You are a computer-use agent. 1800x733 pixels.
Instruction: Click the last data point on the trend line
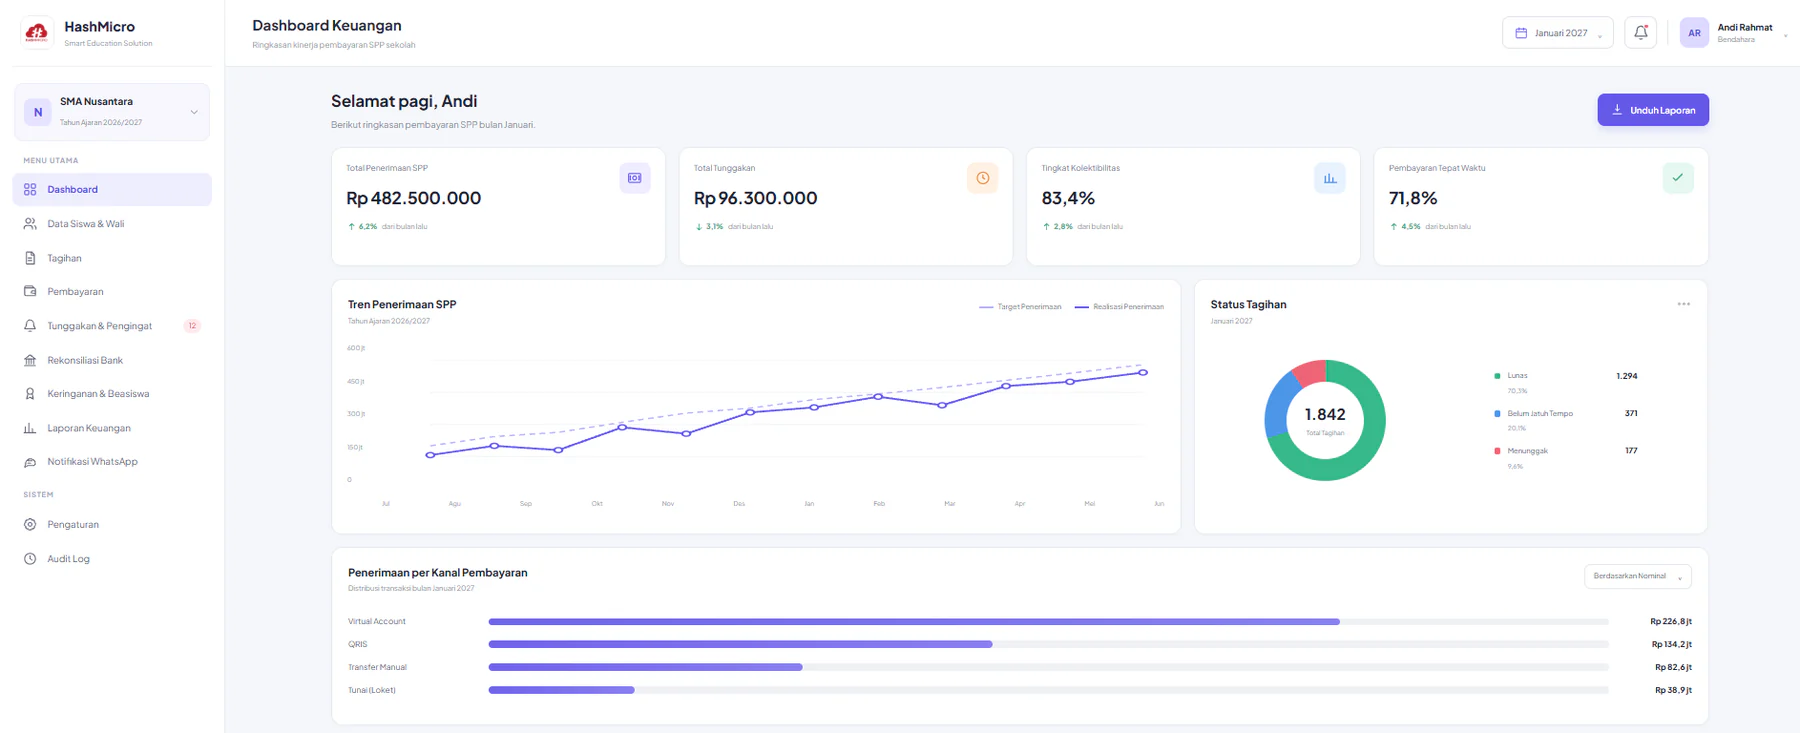[x=1143, y=372]
